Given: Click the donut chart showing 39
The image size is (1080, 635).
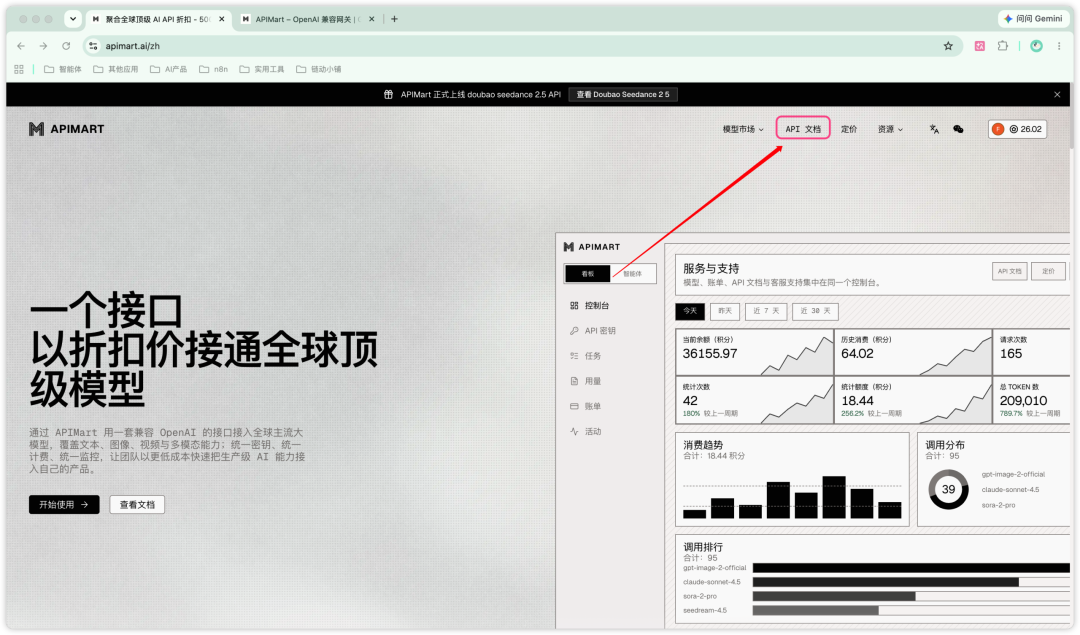Looking at the screenshot, I should pyautogui.click(x=948, y=489).
